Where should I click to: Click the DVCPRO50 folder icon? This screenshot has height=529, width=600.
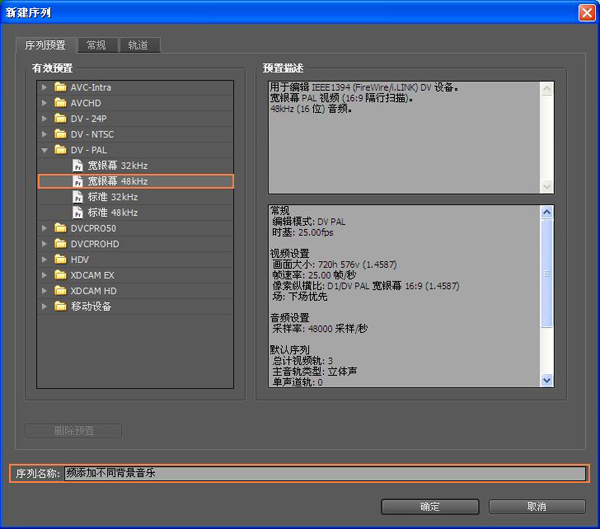tap(60, 228)
